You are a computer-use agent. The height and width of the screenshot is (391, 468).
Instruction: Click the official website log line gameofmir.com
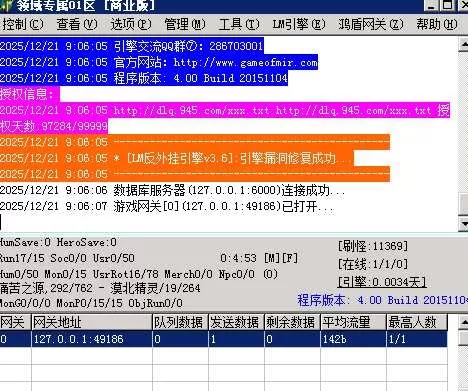(159, 62)
